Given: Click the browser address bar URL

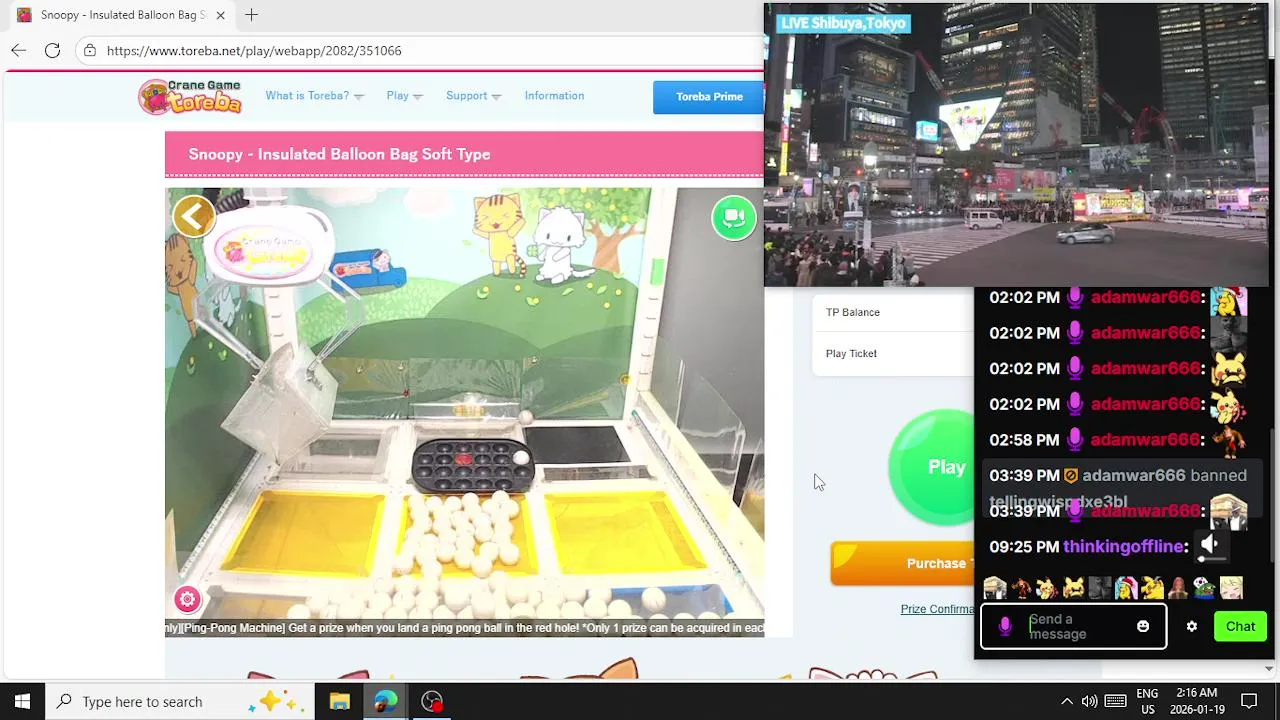Looking at the screenshot, I should point(254,50).
